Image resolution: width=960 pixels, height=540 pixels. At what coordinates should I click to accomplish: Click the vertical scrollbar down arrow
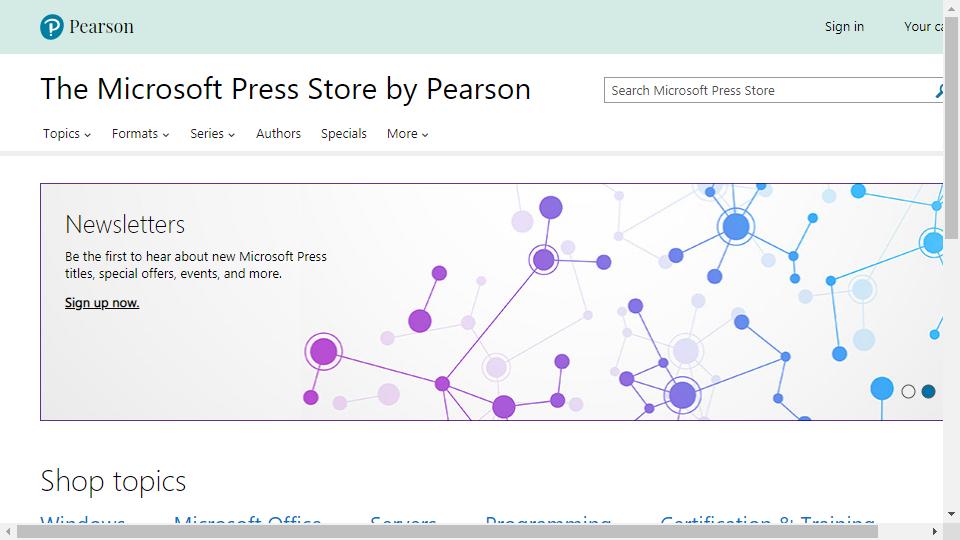pyautogui.click(x=952, y=516)
